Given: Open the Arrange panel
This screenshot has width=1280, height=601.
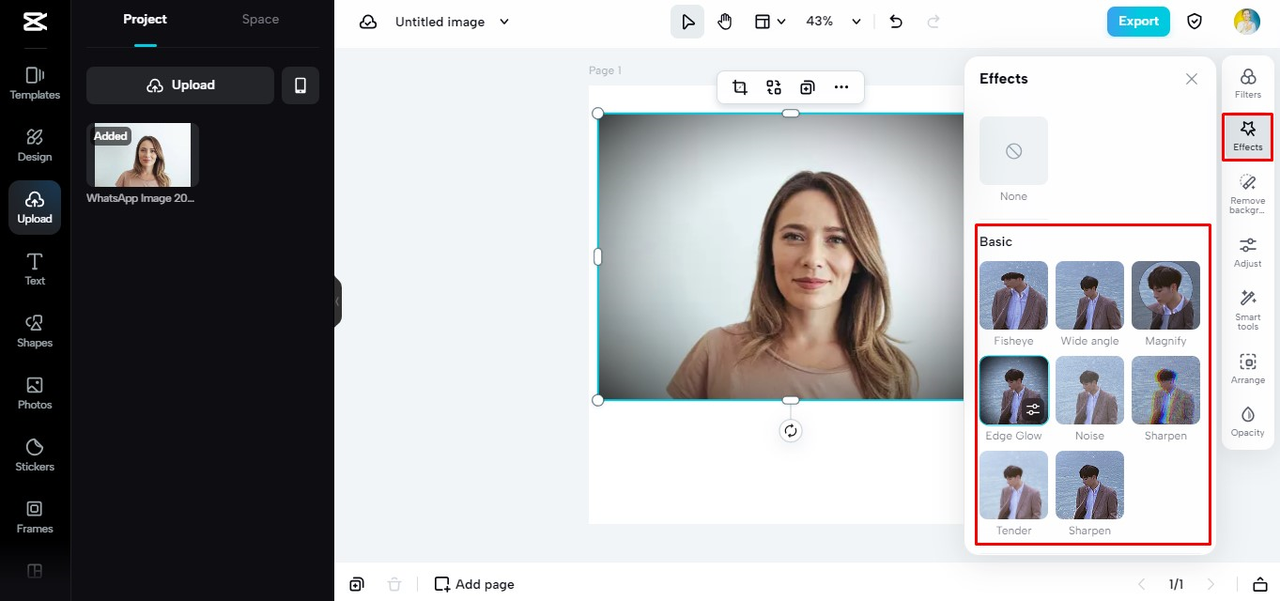Looking at the screenshot, I should pyautogui.click(x=1248, y=368).
